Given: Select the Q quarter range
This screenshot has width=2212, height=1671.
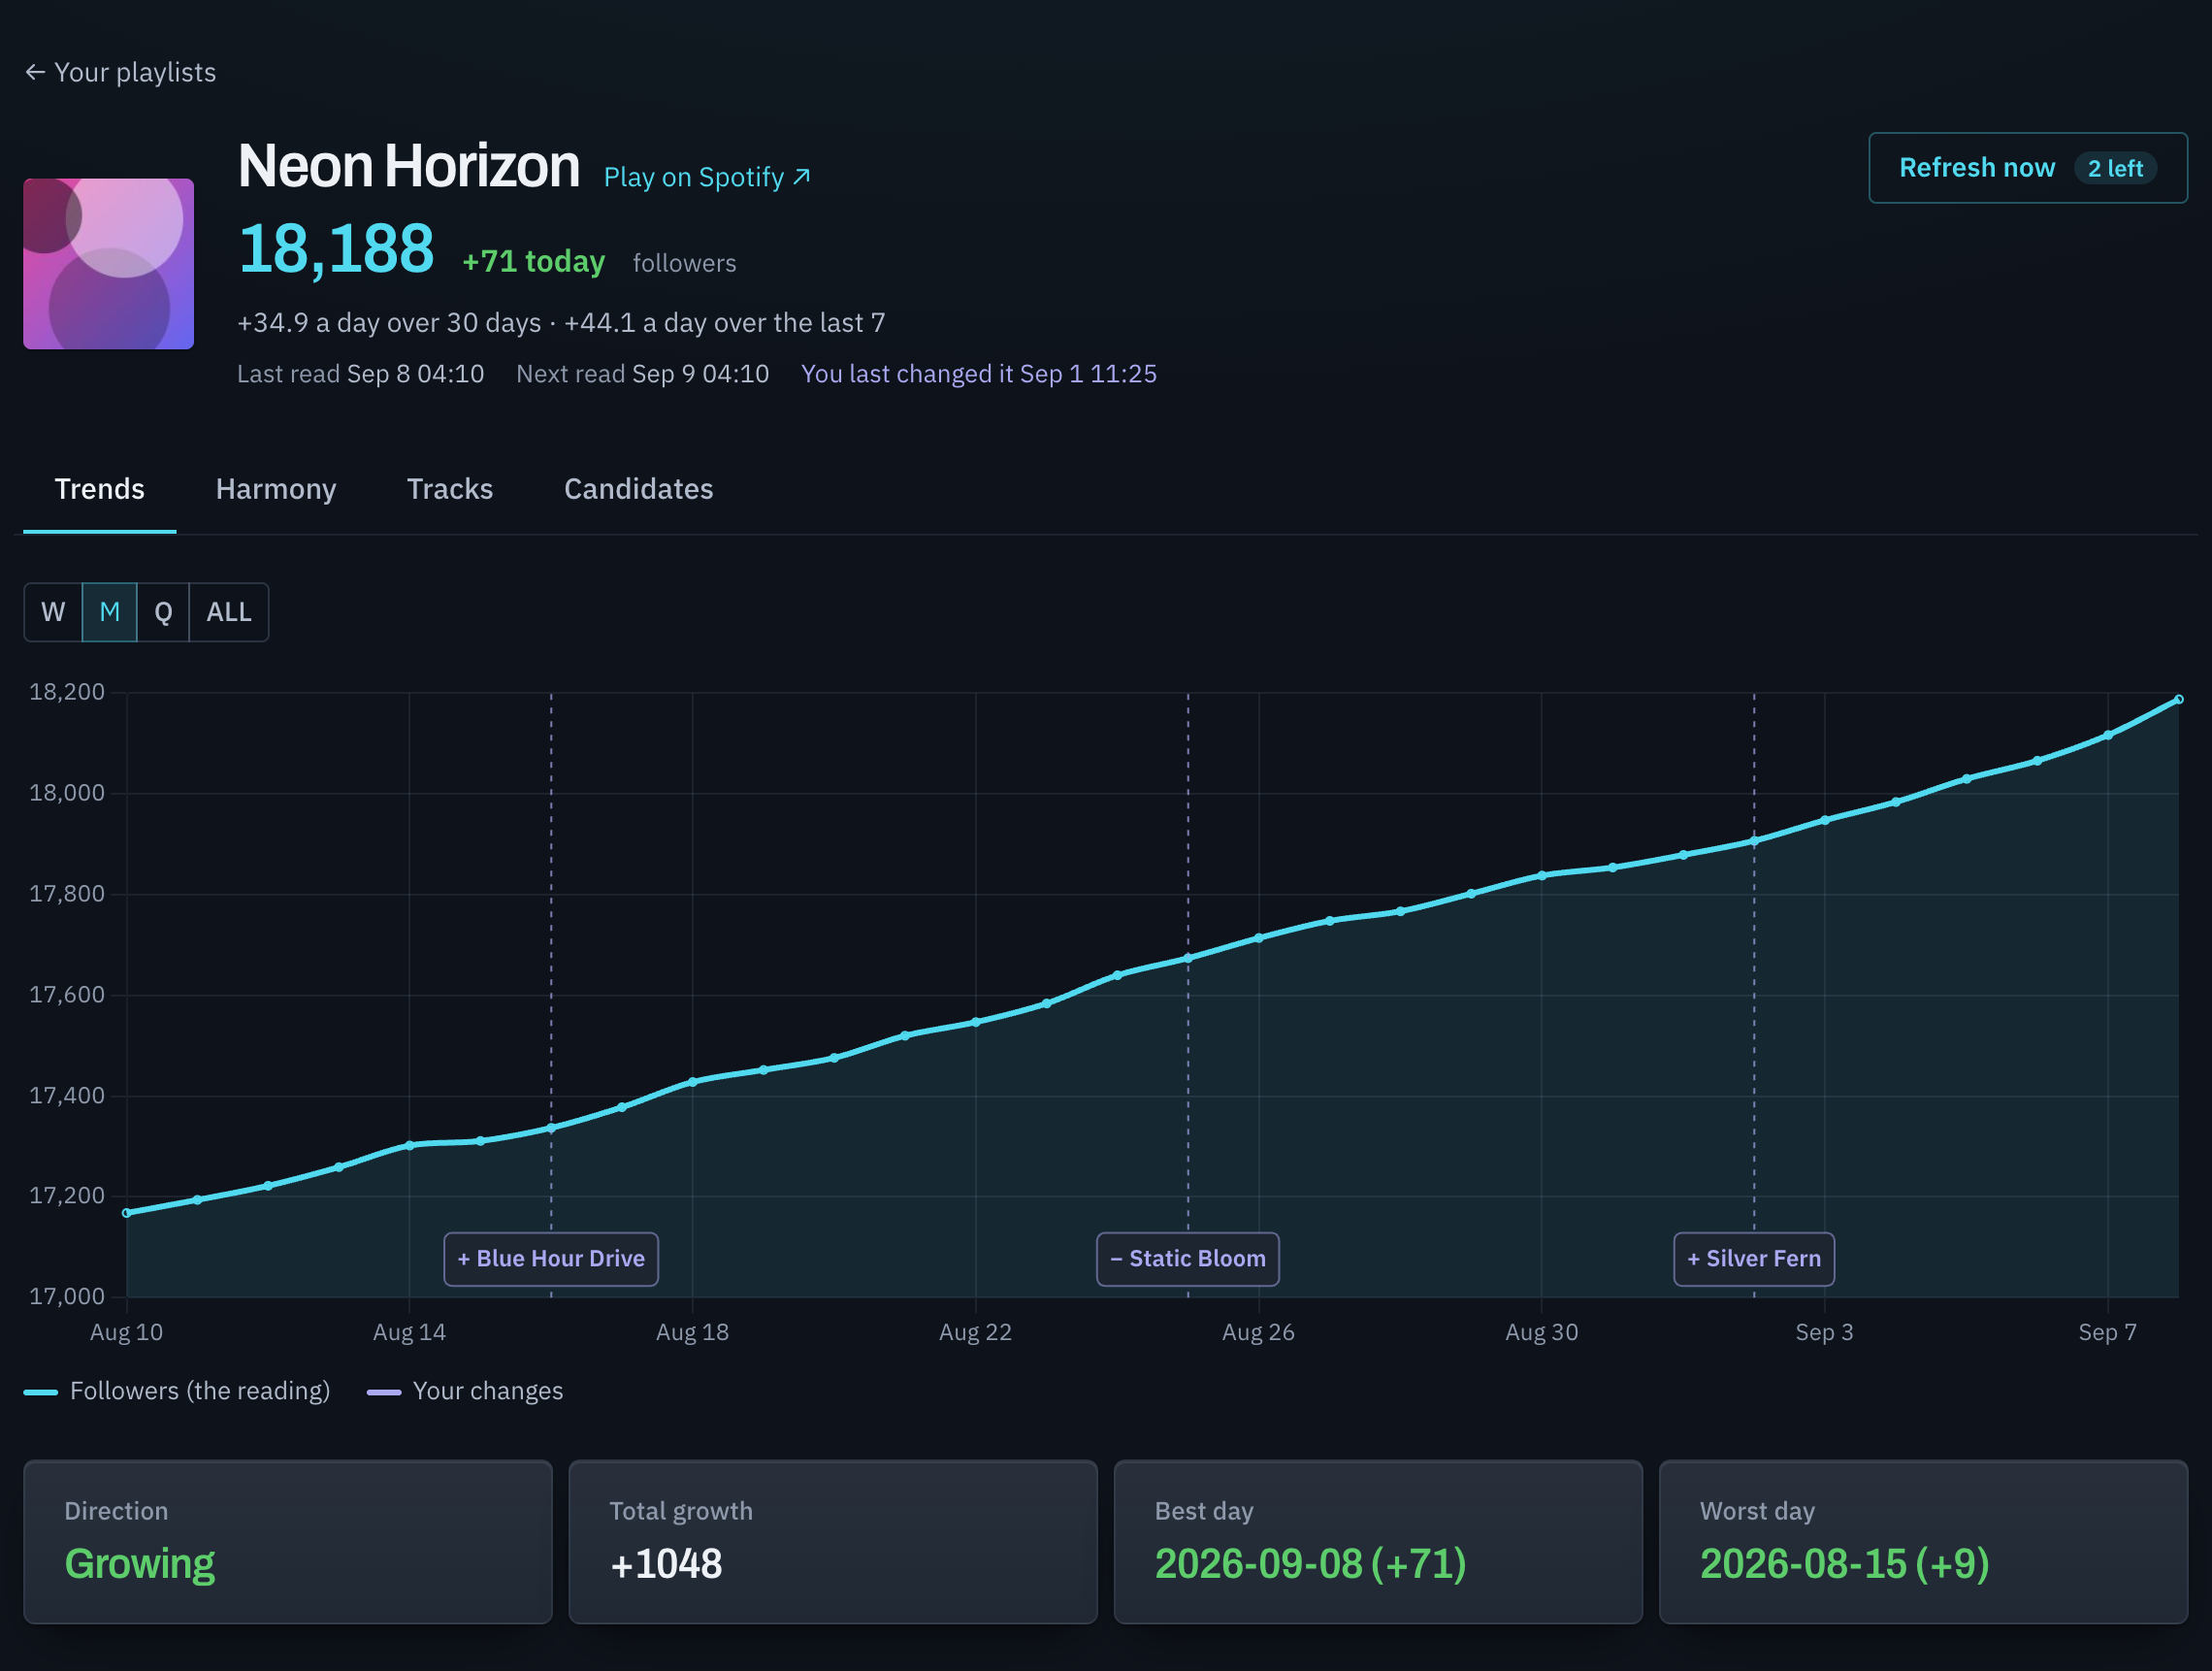Looking at the screenshot, I should pyautogui.click(x=163, y=612).
